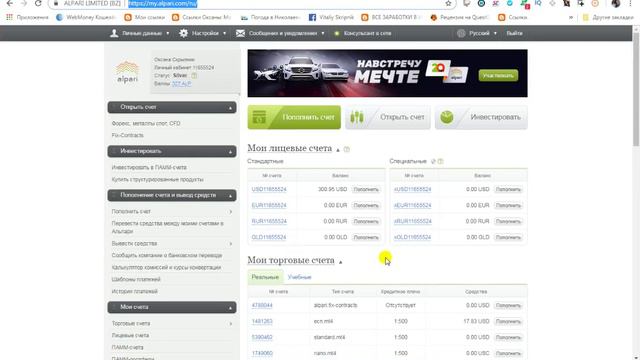
Task: Open trading account 1481263 link
Action: pyautogui.click(x=262, y=321)
